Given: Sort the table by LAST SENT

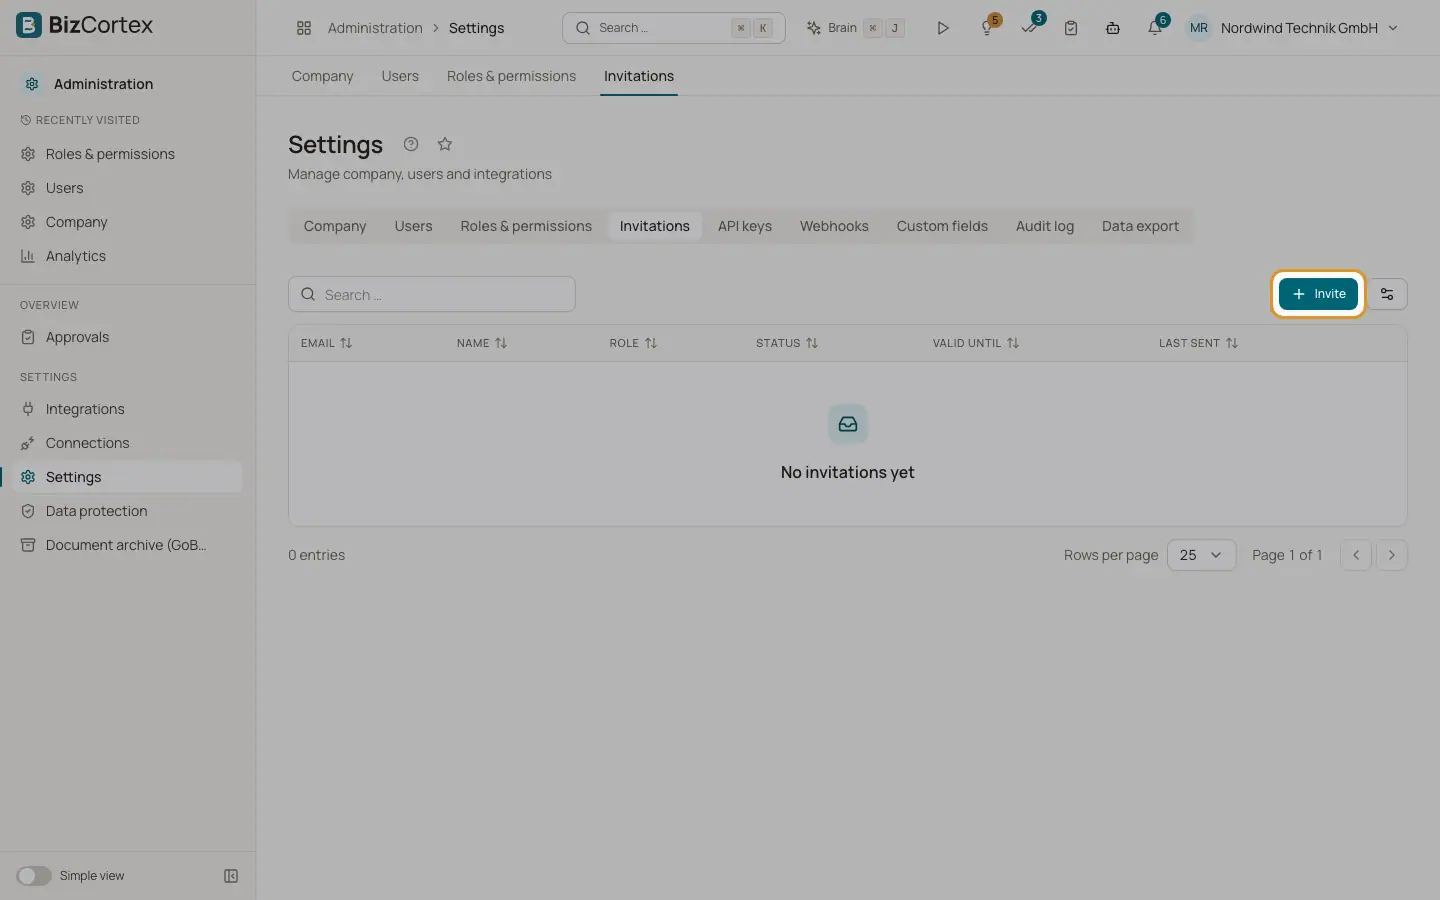Looking at the screenshot, I should 1198,343.
